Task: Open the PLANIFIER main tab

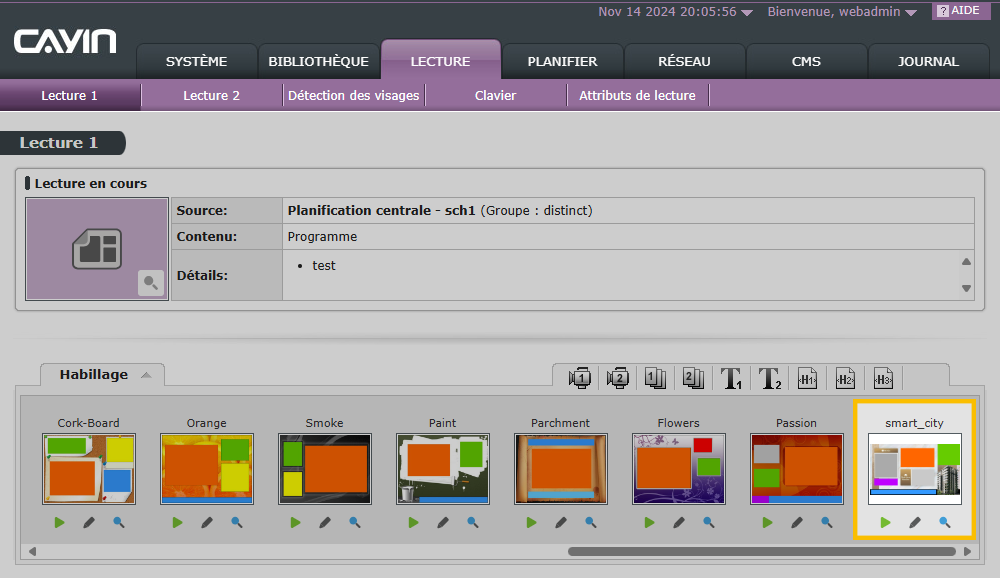Action: click(562, 61)
